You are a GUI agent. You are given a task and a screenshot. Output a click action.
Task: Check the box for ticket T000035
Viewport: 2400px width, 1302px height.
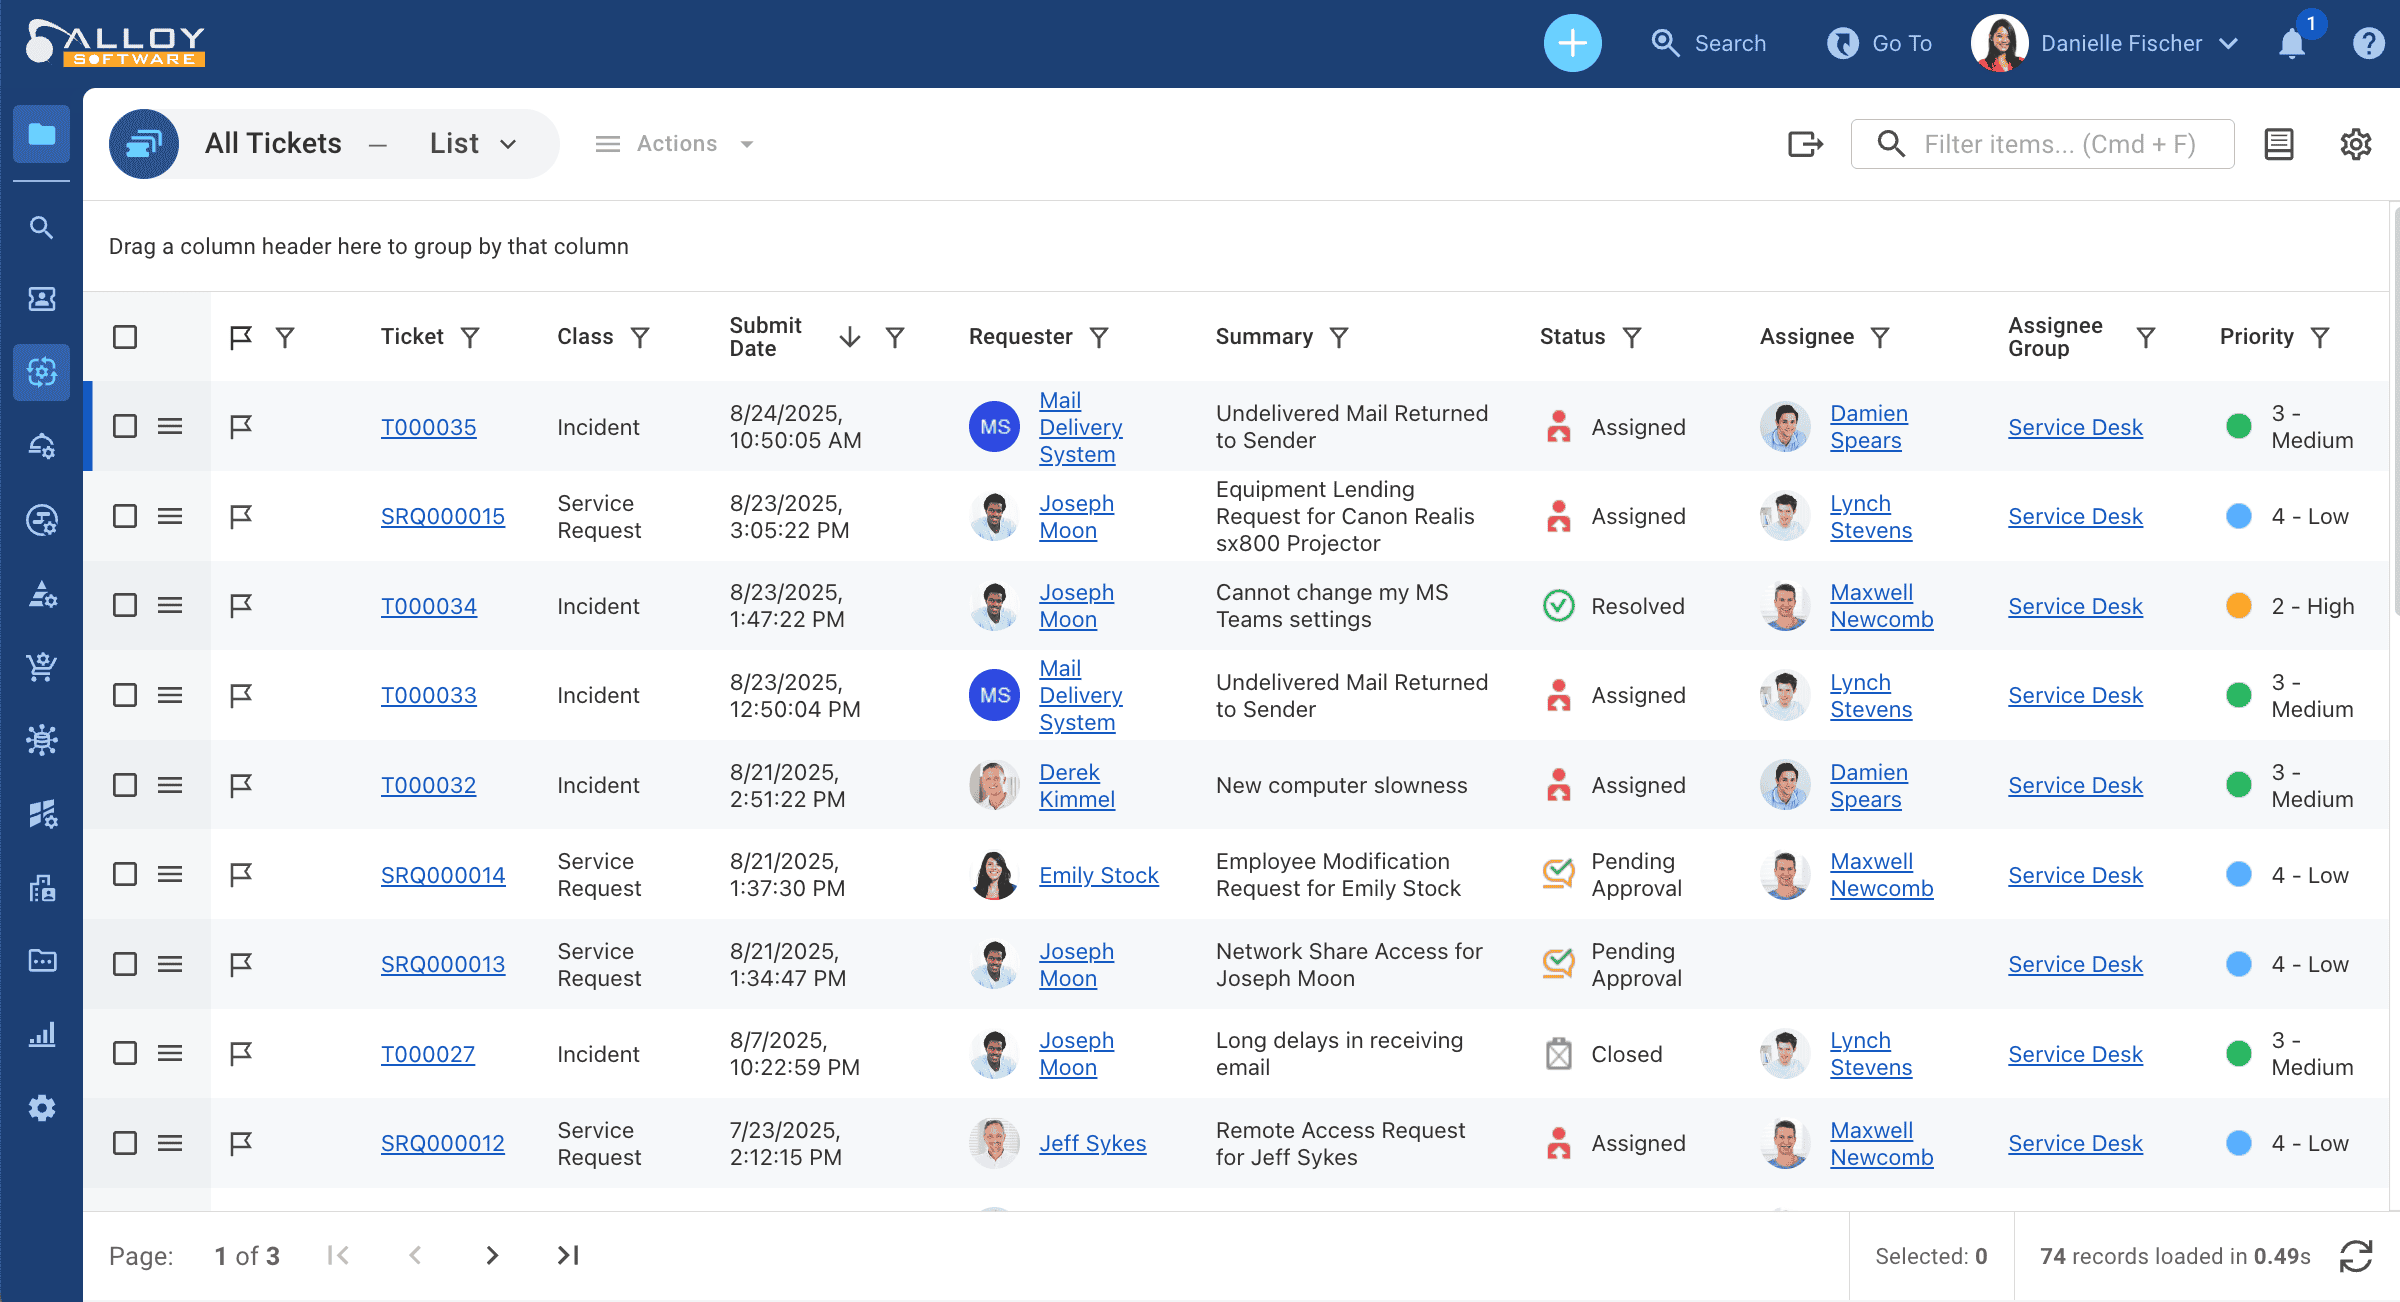(125, 427)
